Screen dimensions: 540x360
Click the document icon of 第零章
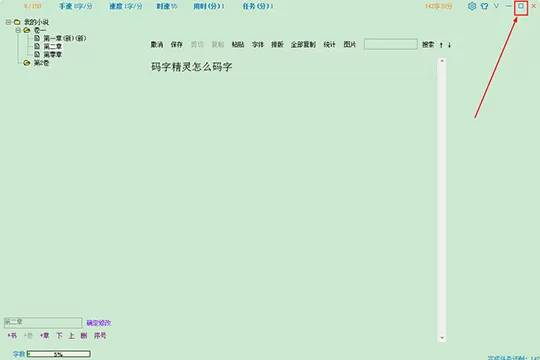(x=37, y=54)
